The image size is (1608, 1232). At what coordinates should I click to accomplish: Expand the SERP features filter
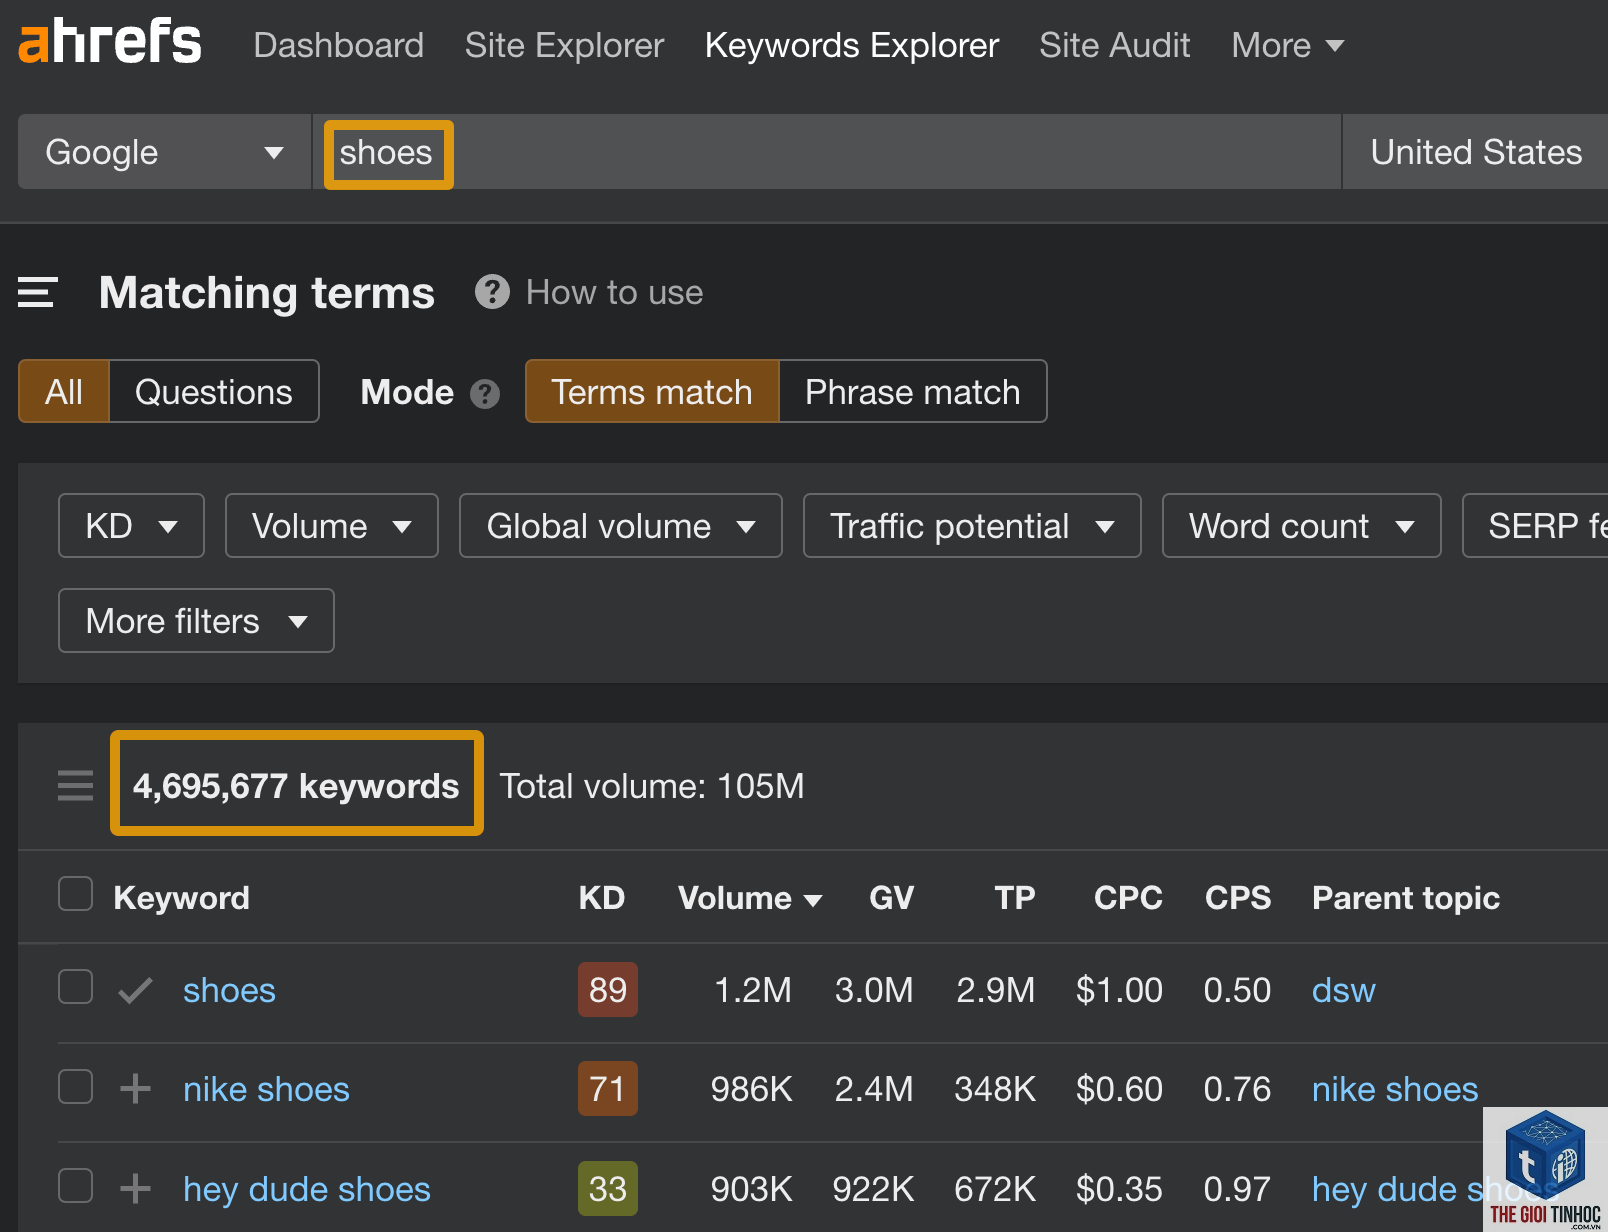pyautogui.click(x=1535, y=525)
